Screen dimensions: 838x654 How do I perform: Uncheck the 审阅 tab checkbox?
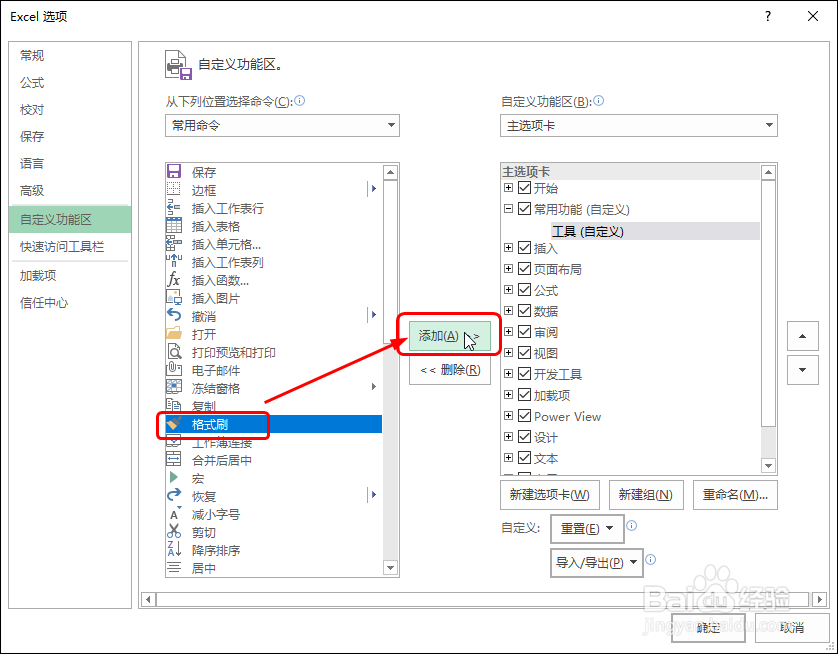pos(524,332)
